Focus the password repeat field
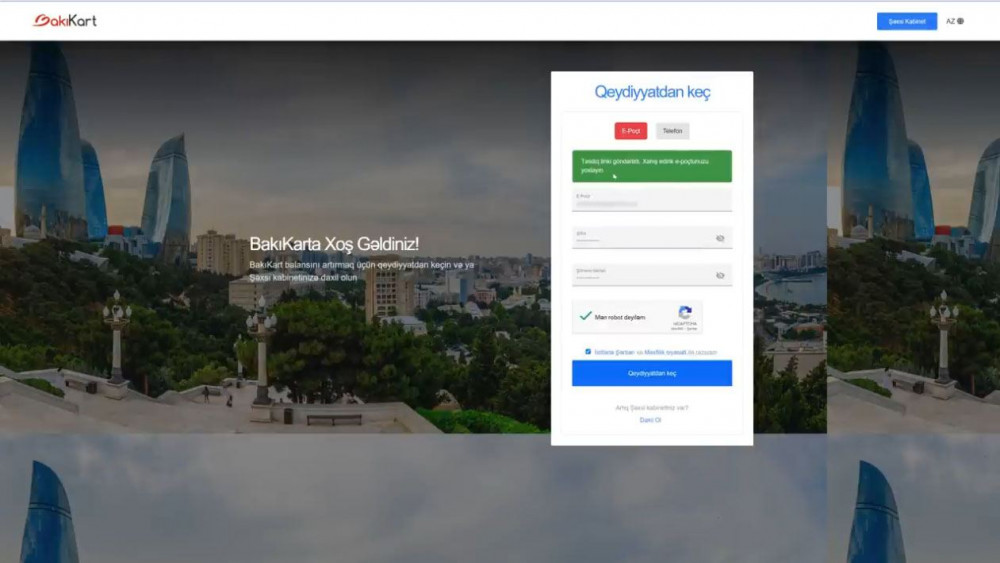The image size is (1000, 563). tap(643, 275)
